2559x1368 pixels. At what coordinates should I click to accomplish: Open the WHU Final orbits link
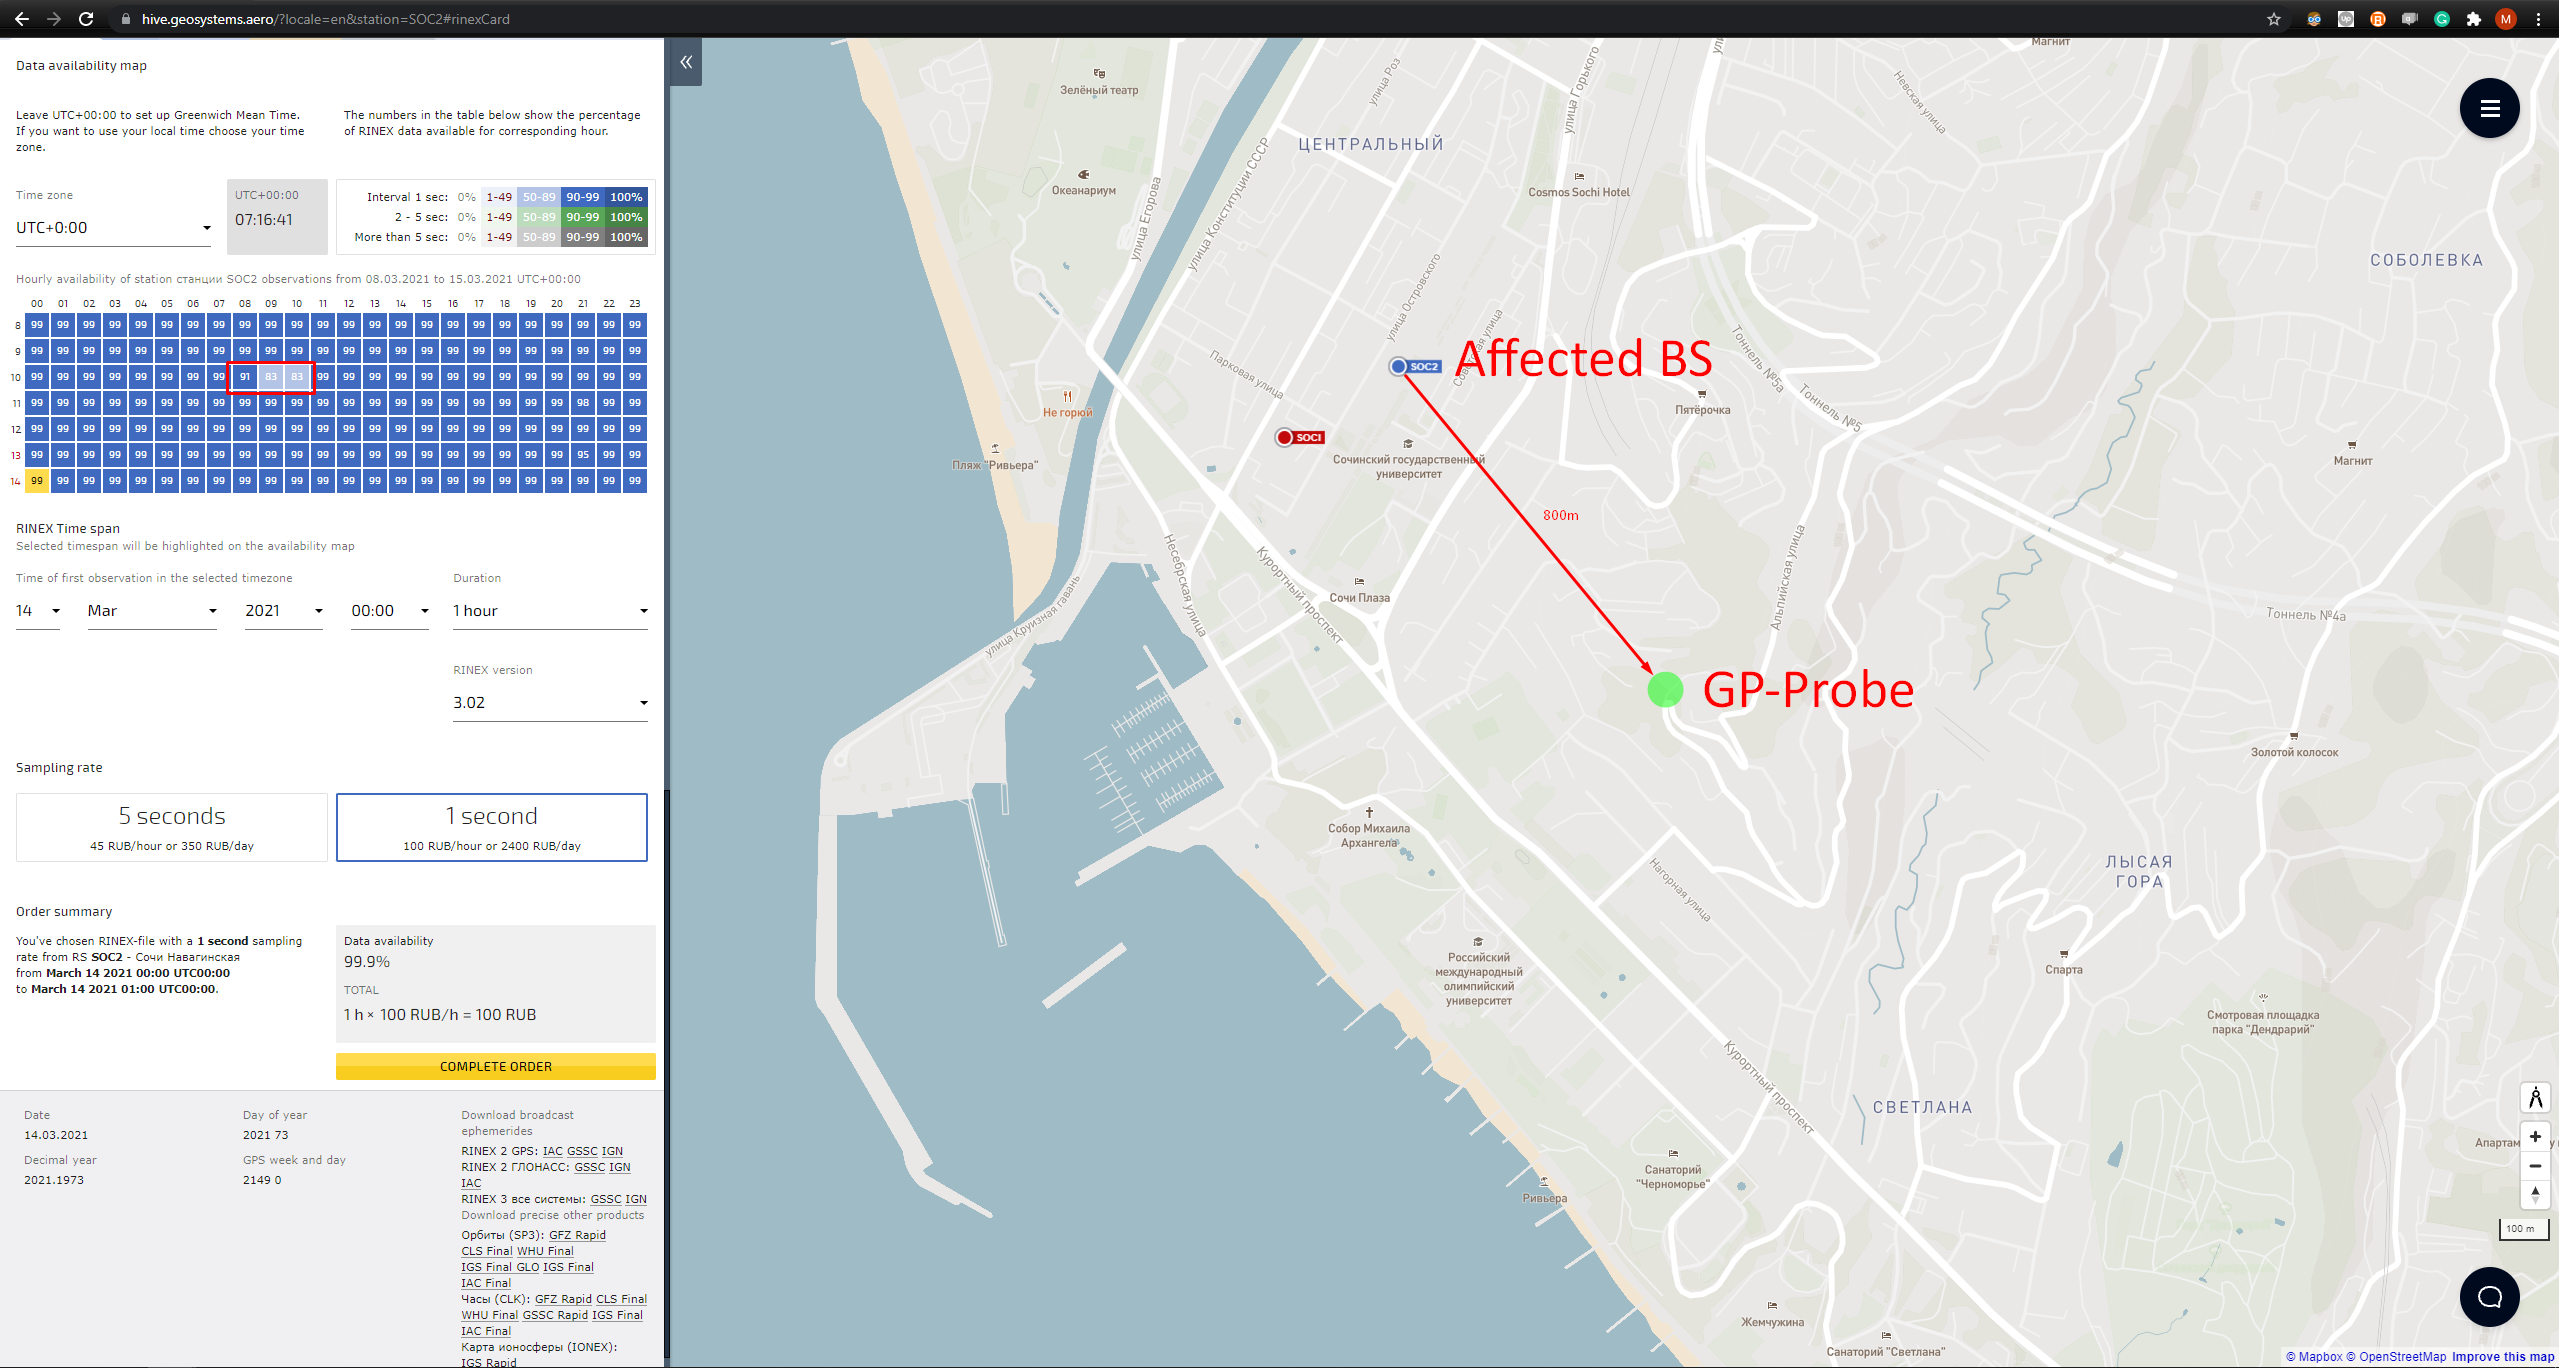click(x=545, y=1252)
